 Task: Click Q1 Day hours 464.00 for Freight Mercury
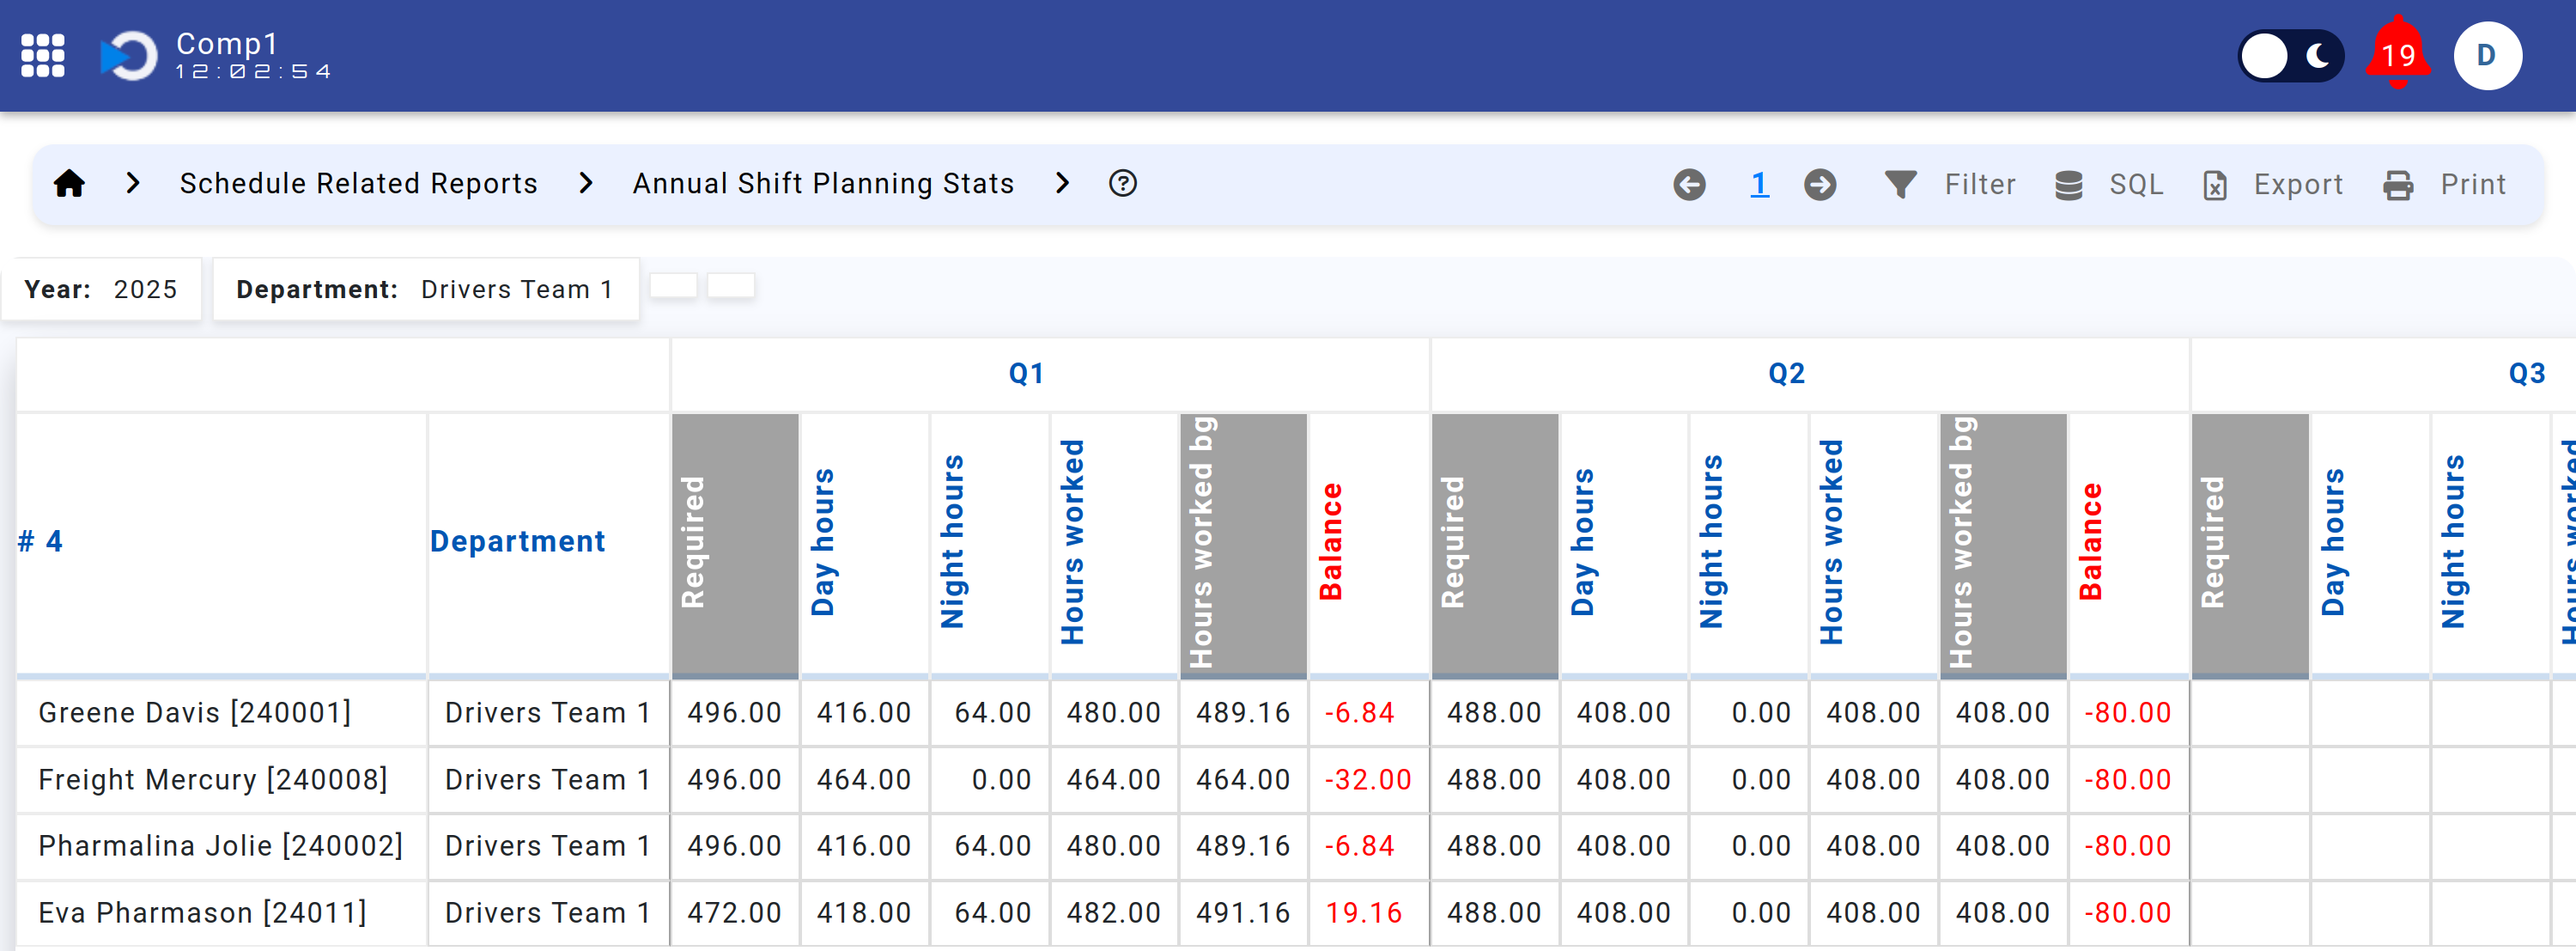[x=863, y=780]
